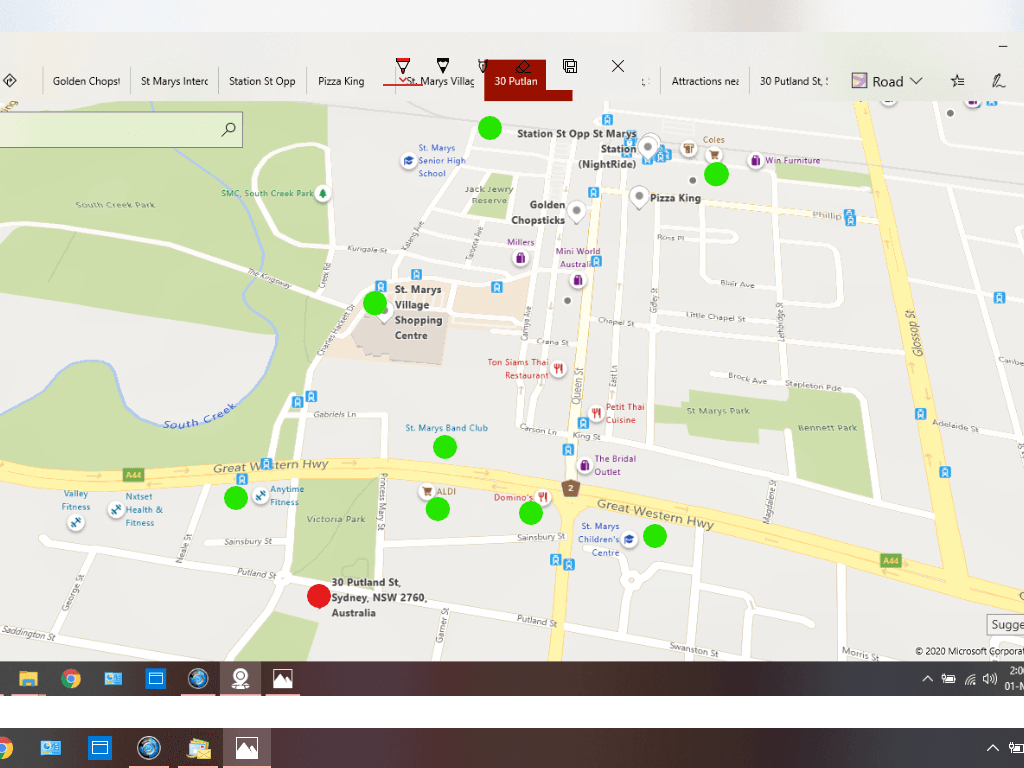The width and height of the screenshot is (1024, 768).
Task: Open Google Chrome from inner taskbar
Action: coord(71,679)
